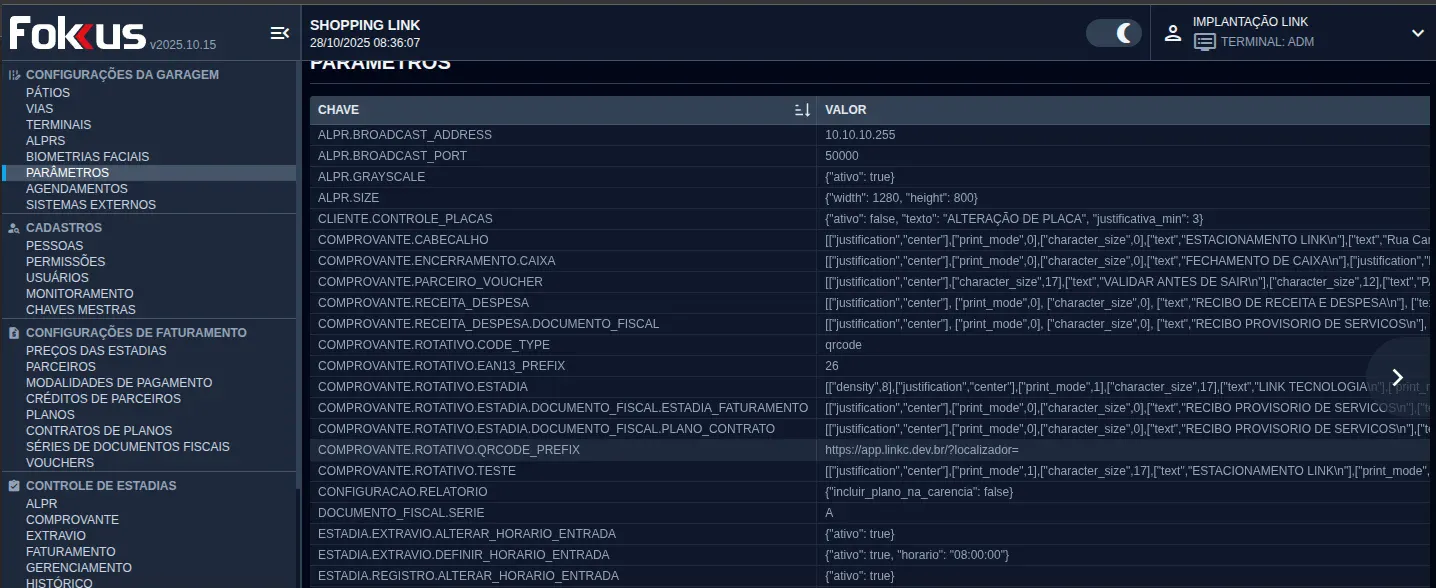
Task: Open Biometrias Faciais in sidebar
Action: tap(87, 157)
